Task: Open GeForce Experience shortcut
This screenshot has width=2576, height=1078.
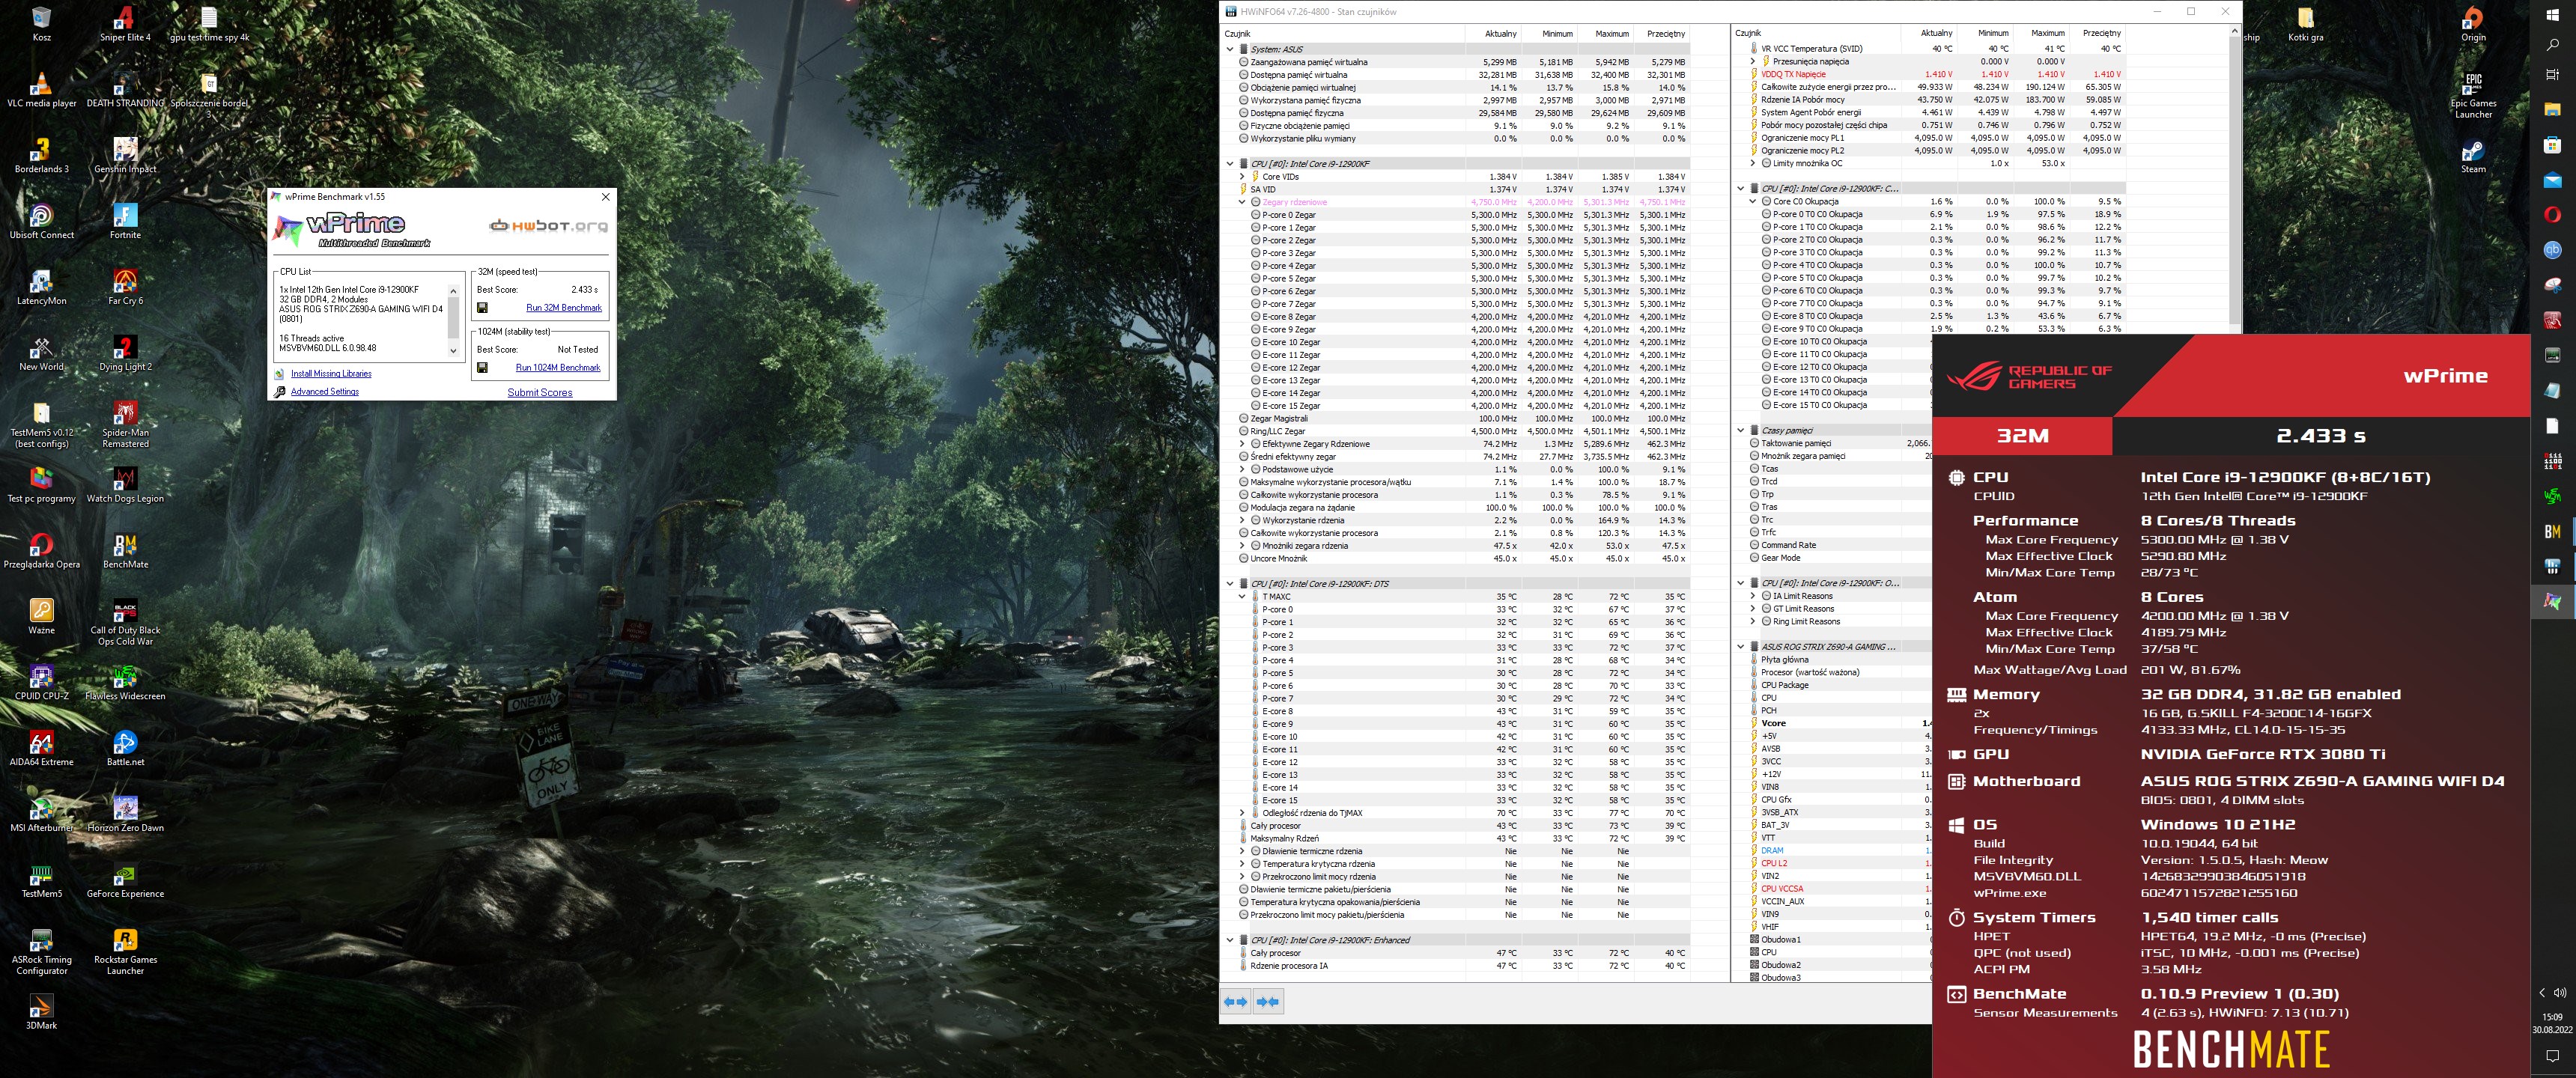Action: [125, 881]
